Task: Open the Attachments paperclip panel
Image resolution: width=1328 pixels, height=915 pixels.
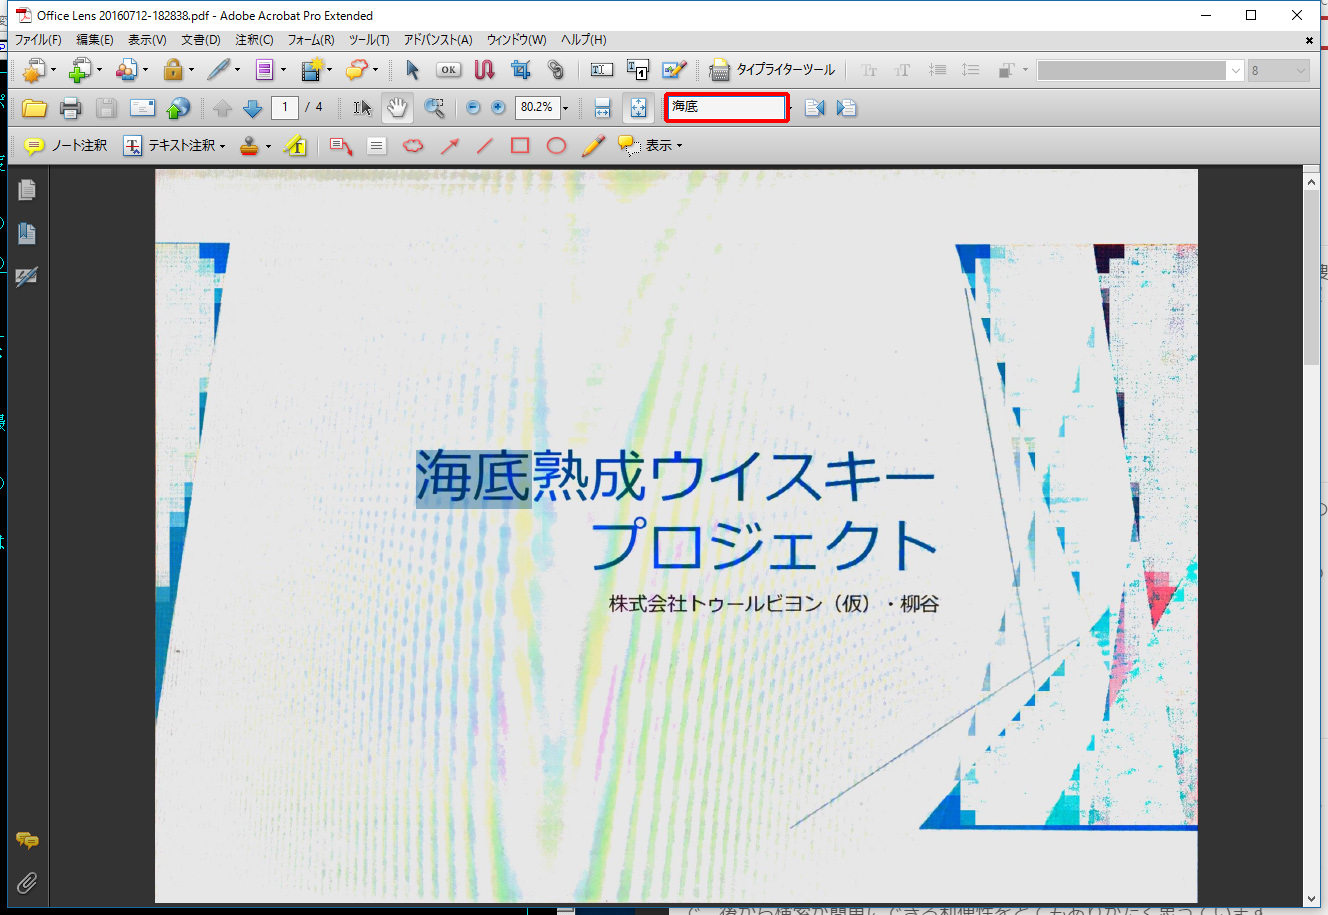Action: 27,883
